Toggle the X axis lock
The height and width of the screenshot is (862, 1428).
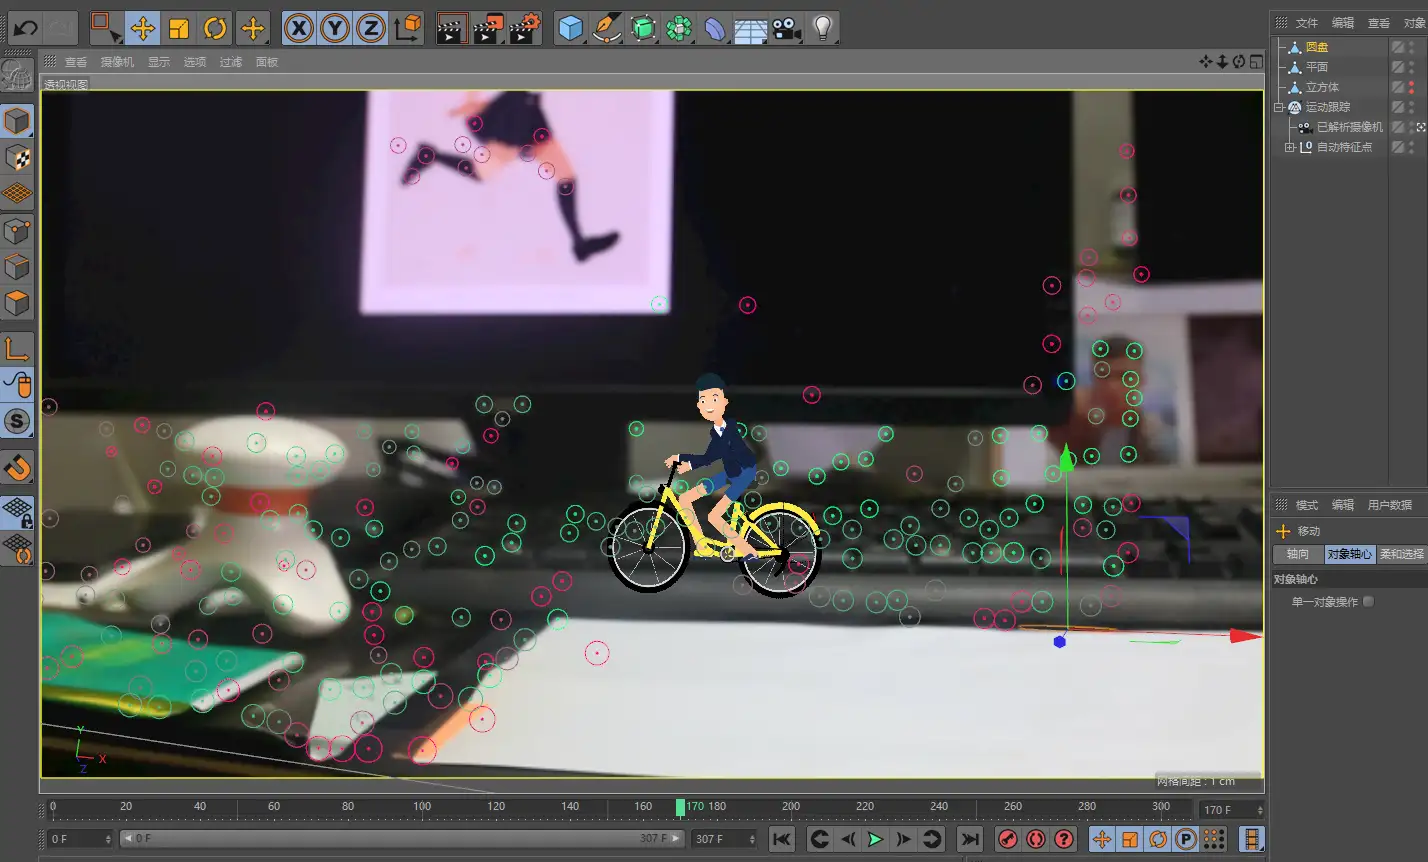coord(298,28)
